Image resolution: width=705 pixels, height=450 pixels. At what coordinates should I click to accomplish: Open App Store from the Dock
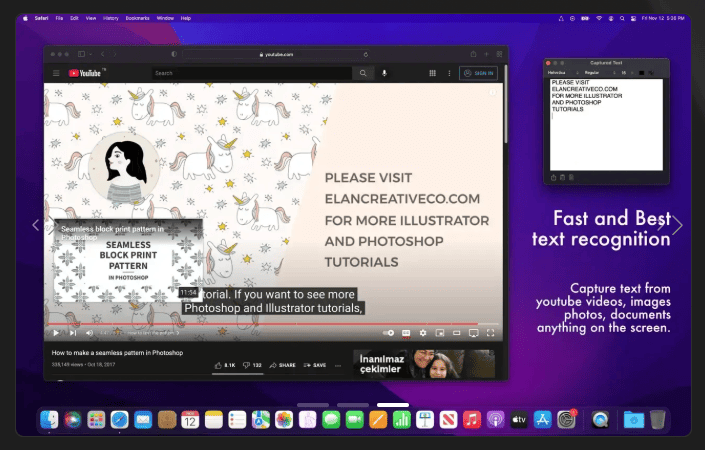coord(542,420)
